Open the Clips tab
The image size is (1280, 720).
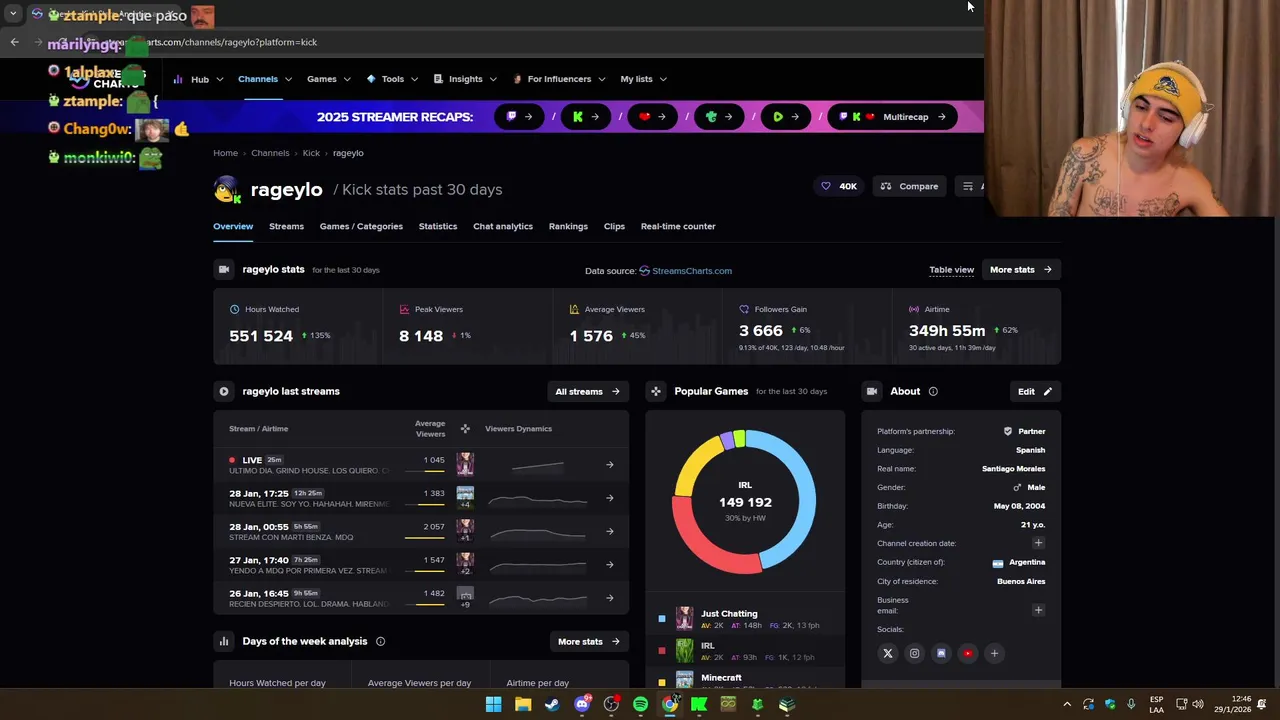point(614,226)
